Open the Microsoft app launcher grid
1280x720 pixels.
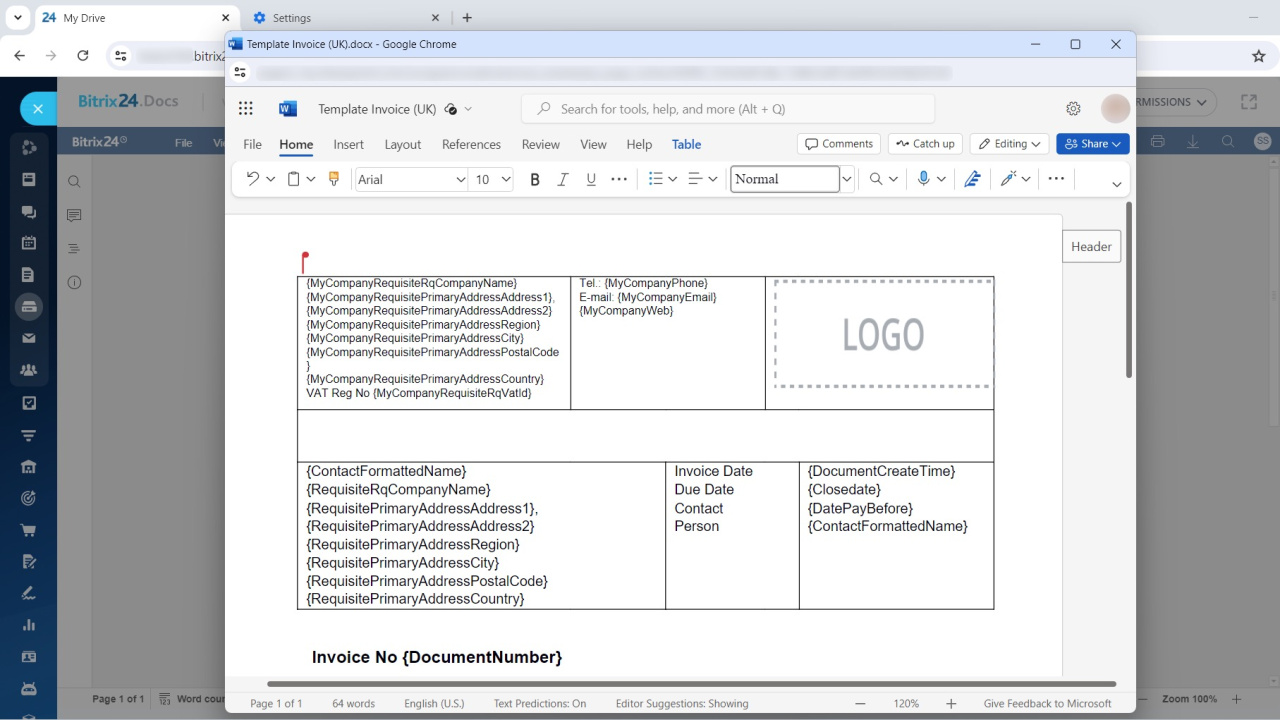coord(246,109)
